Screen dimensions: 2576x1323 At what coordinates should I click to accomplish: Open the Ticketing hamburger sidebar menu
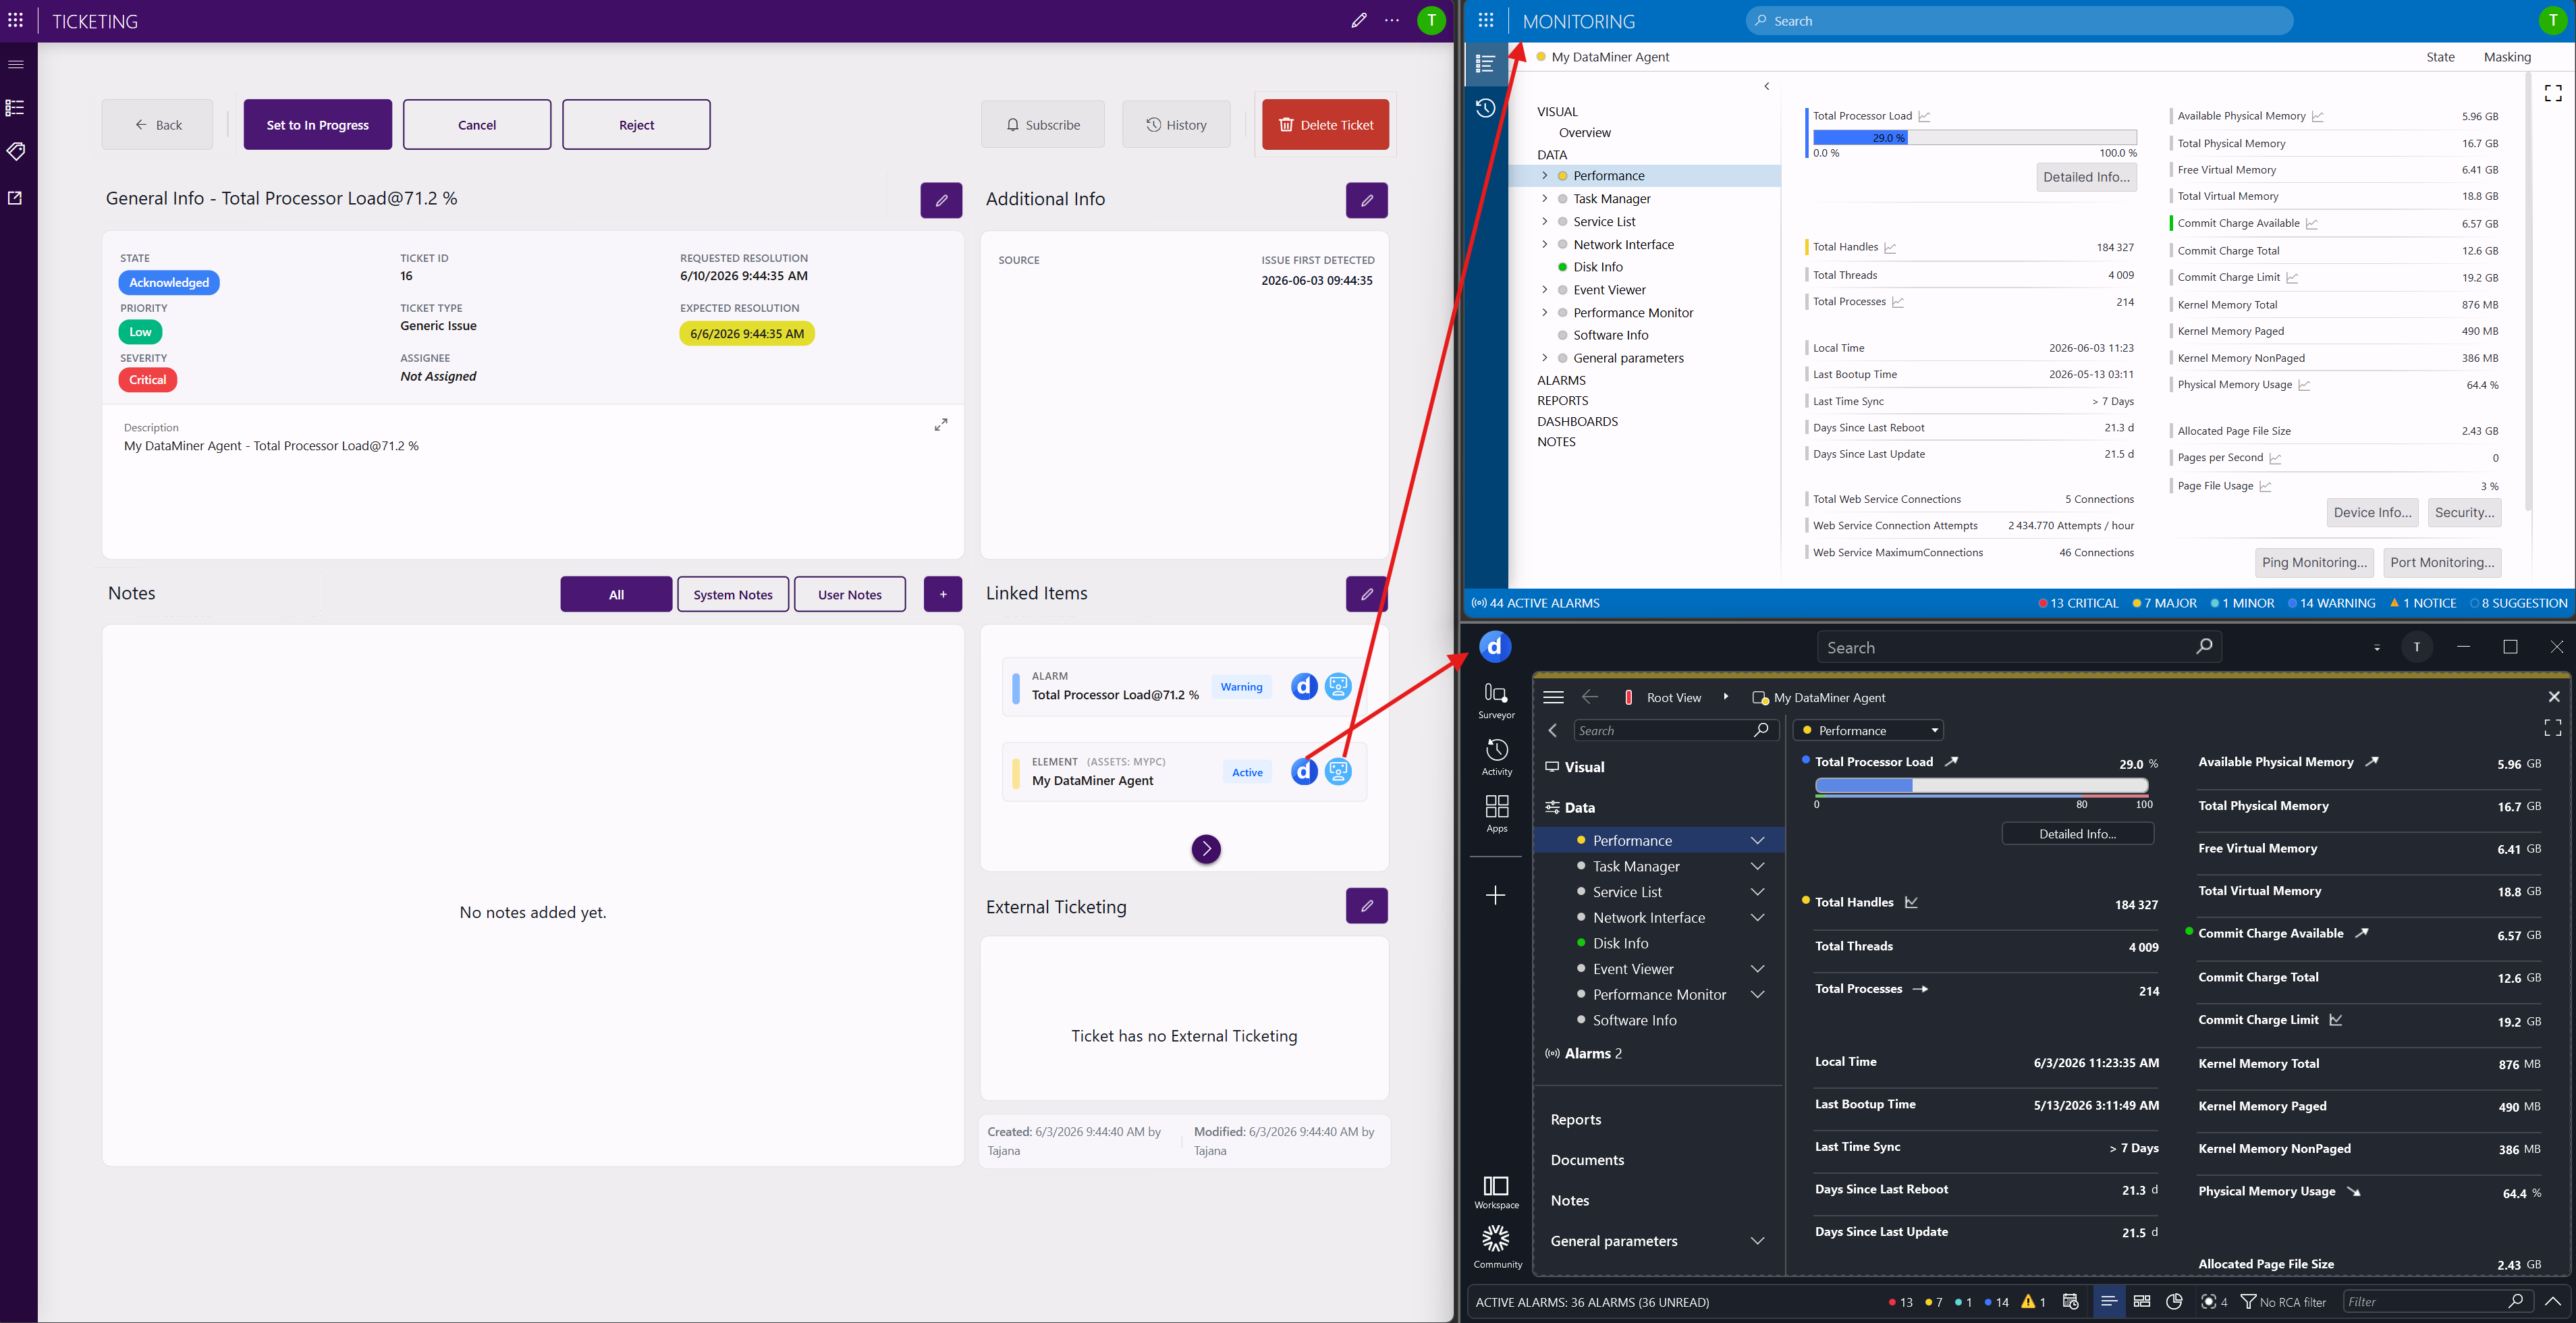pyautogui.click(x=16, y=64)
